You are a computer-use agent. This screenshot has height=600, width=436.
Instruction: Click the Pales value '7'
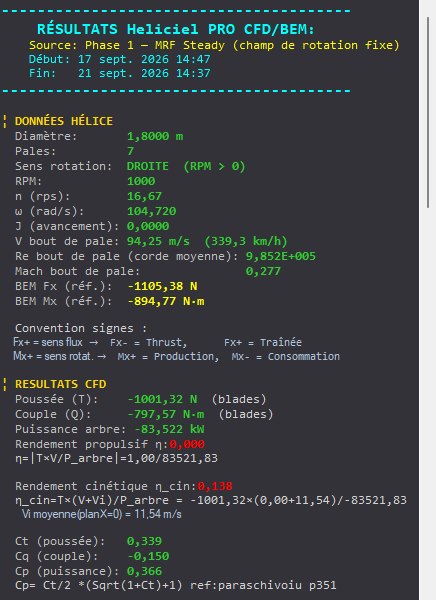pyautogui.click(x=131, y=151)
